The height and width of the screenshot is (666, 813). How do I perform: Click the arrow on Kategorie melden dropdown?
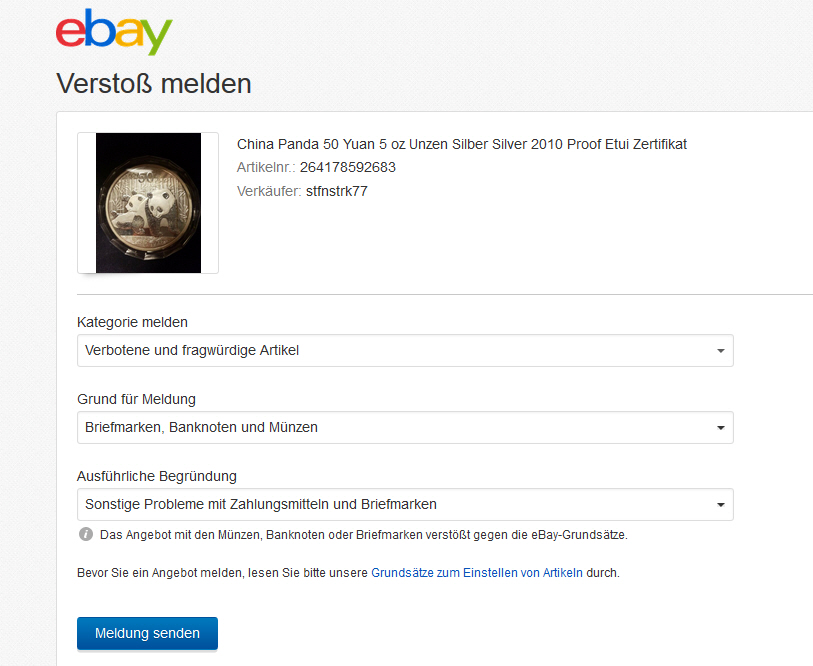click(720, 351)
